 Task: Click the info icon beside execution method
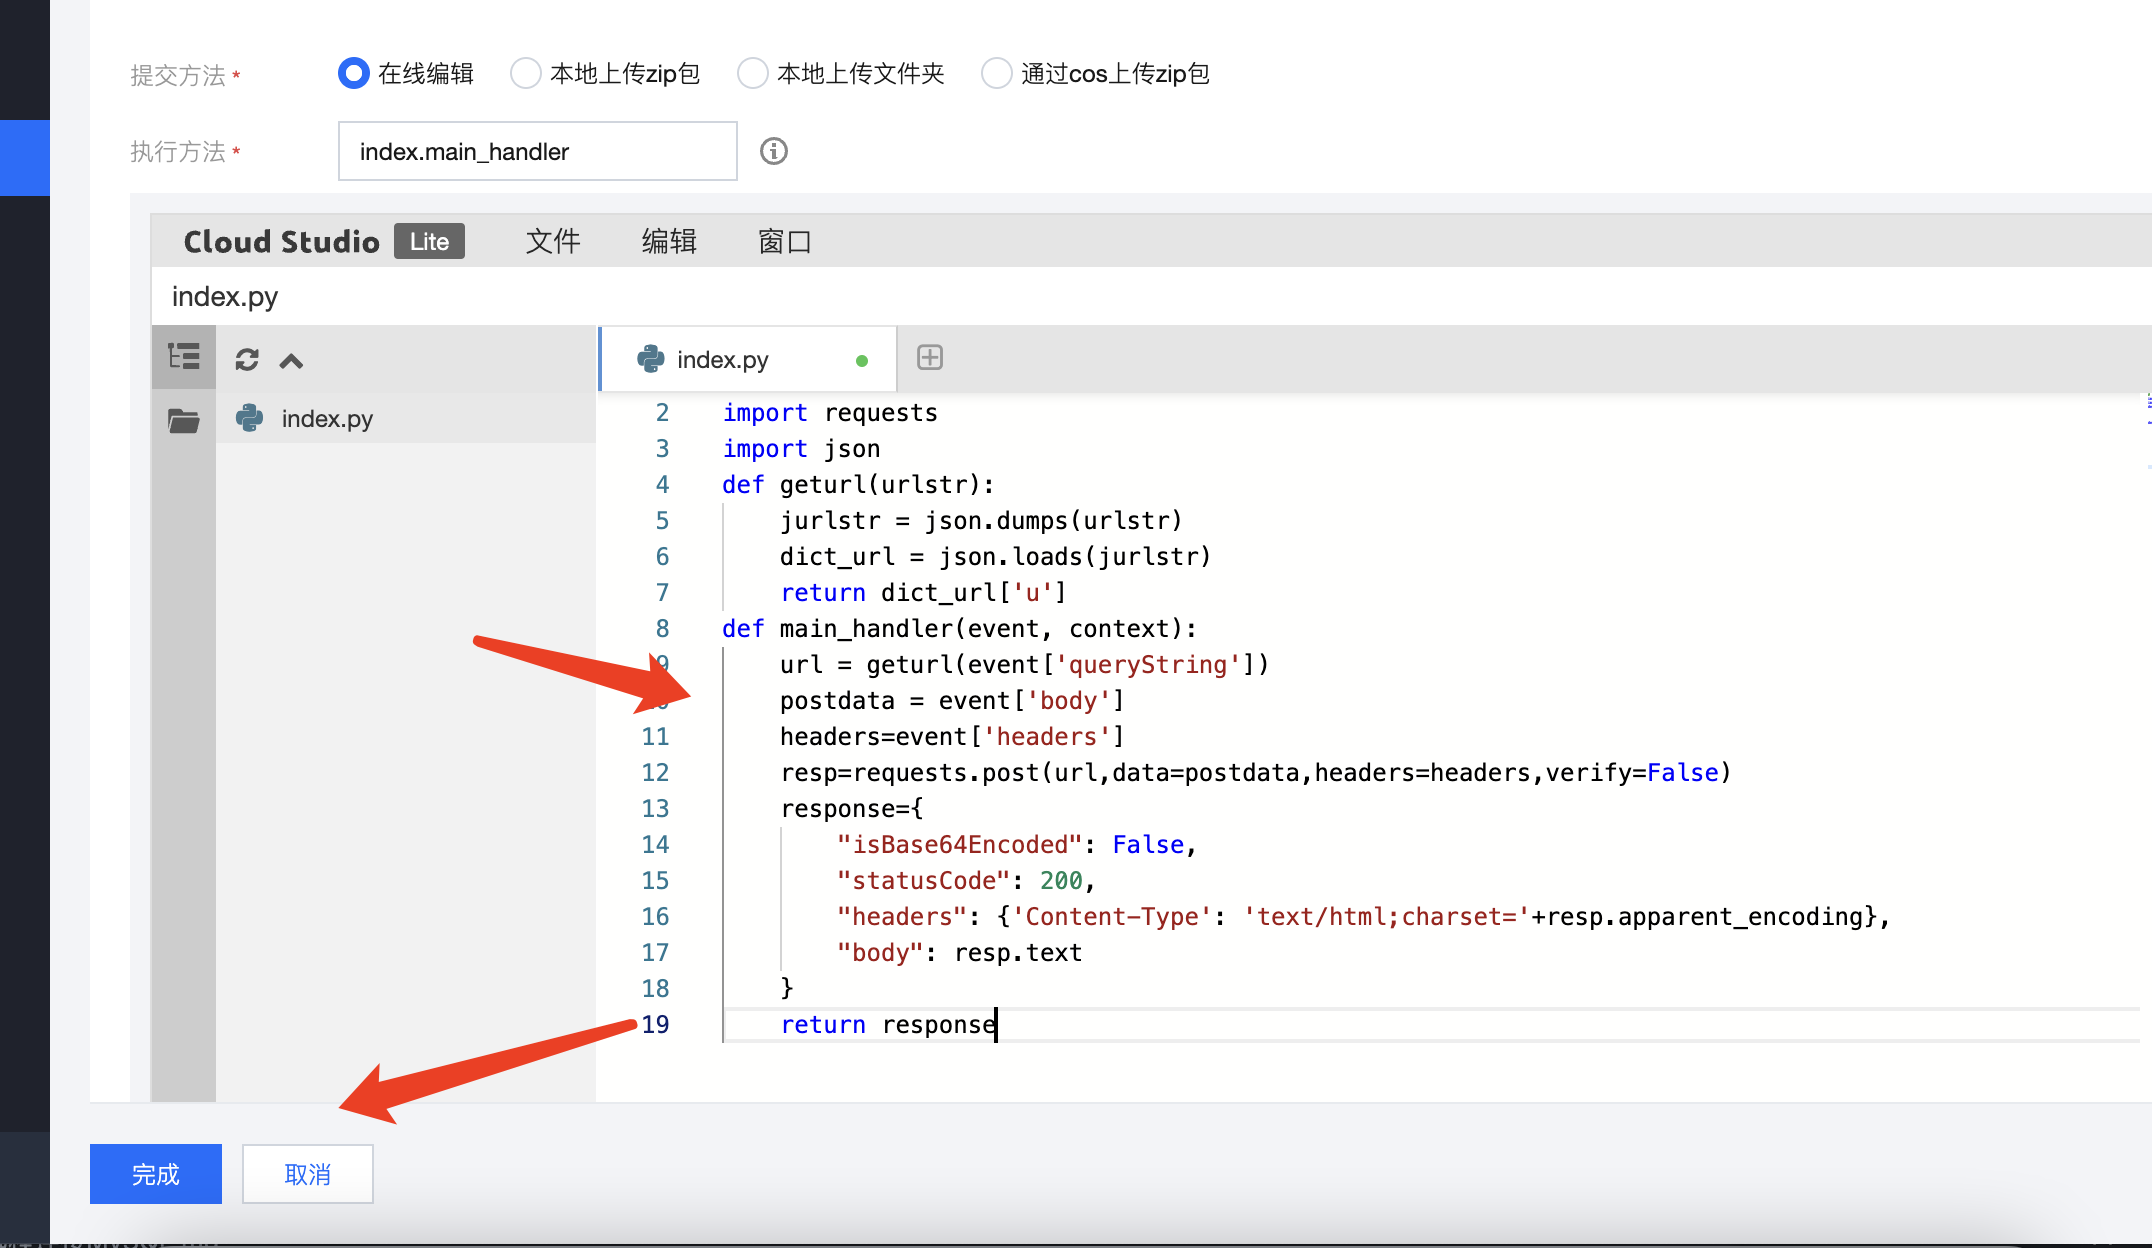(x=774, y=151)
